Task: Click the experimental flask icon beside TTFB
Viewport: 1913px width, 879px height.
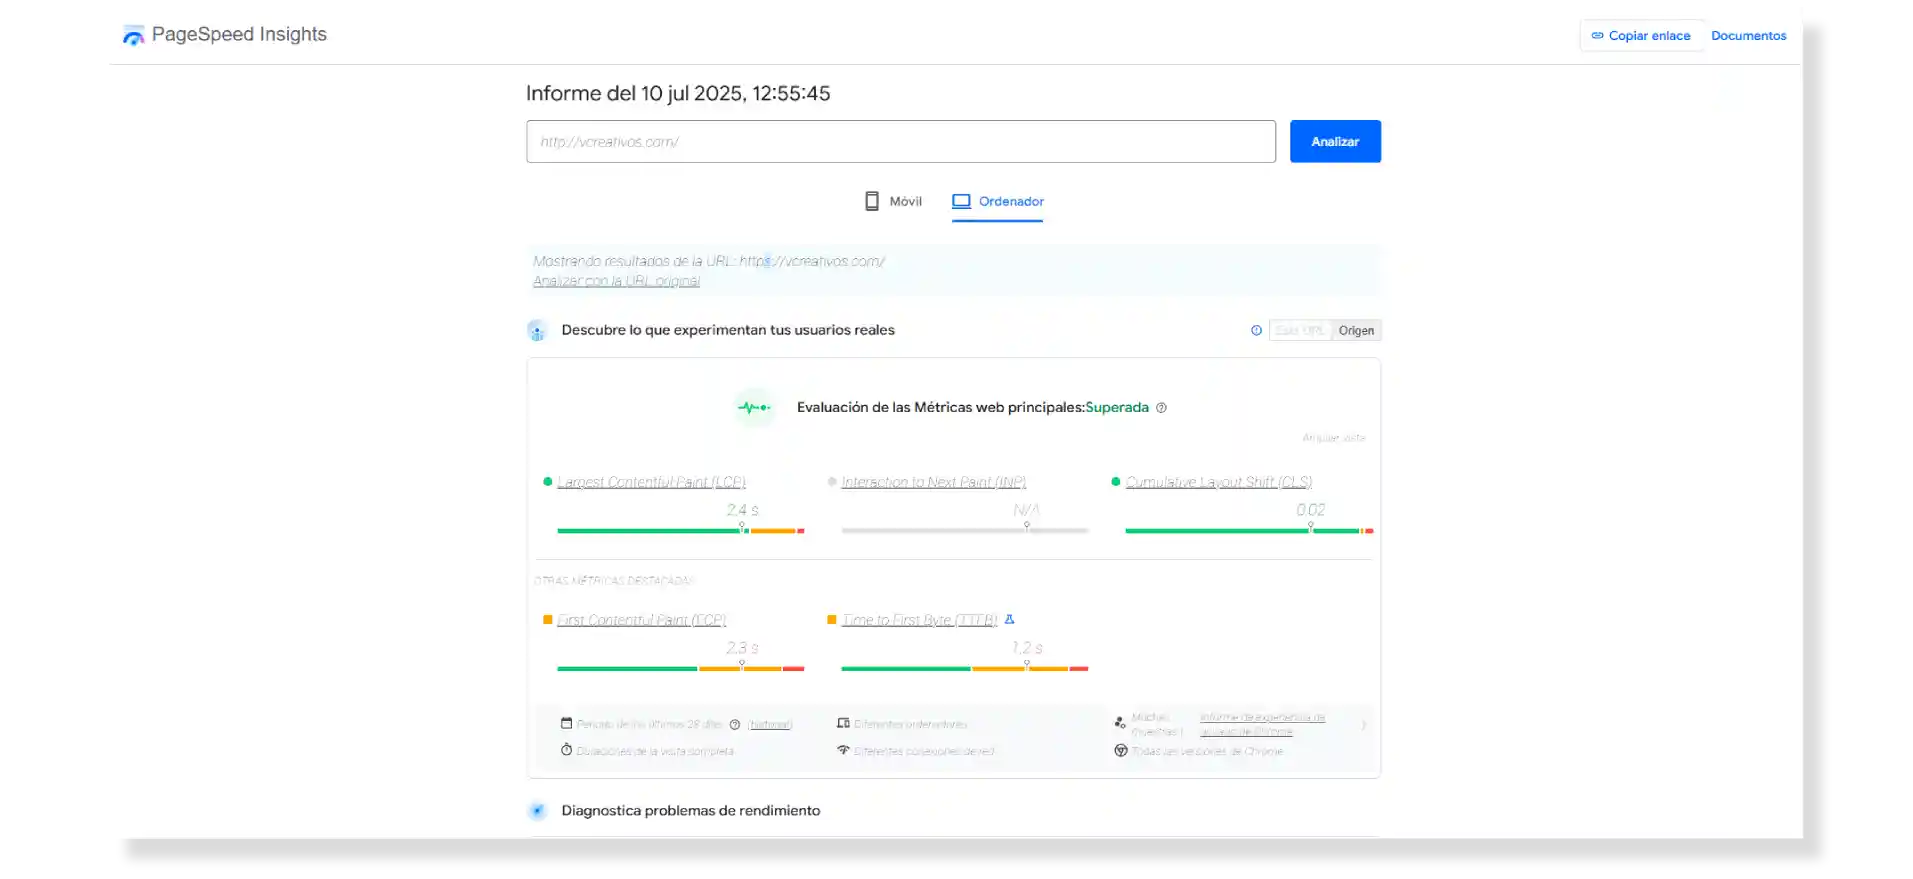Action: 1009,620
